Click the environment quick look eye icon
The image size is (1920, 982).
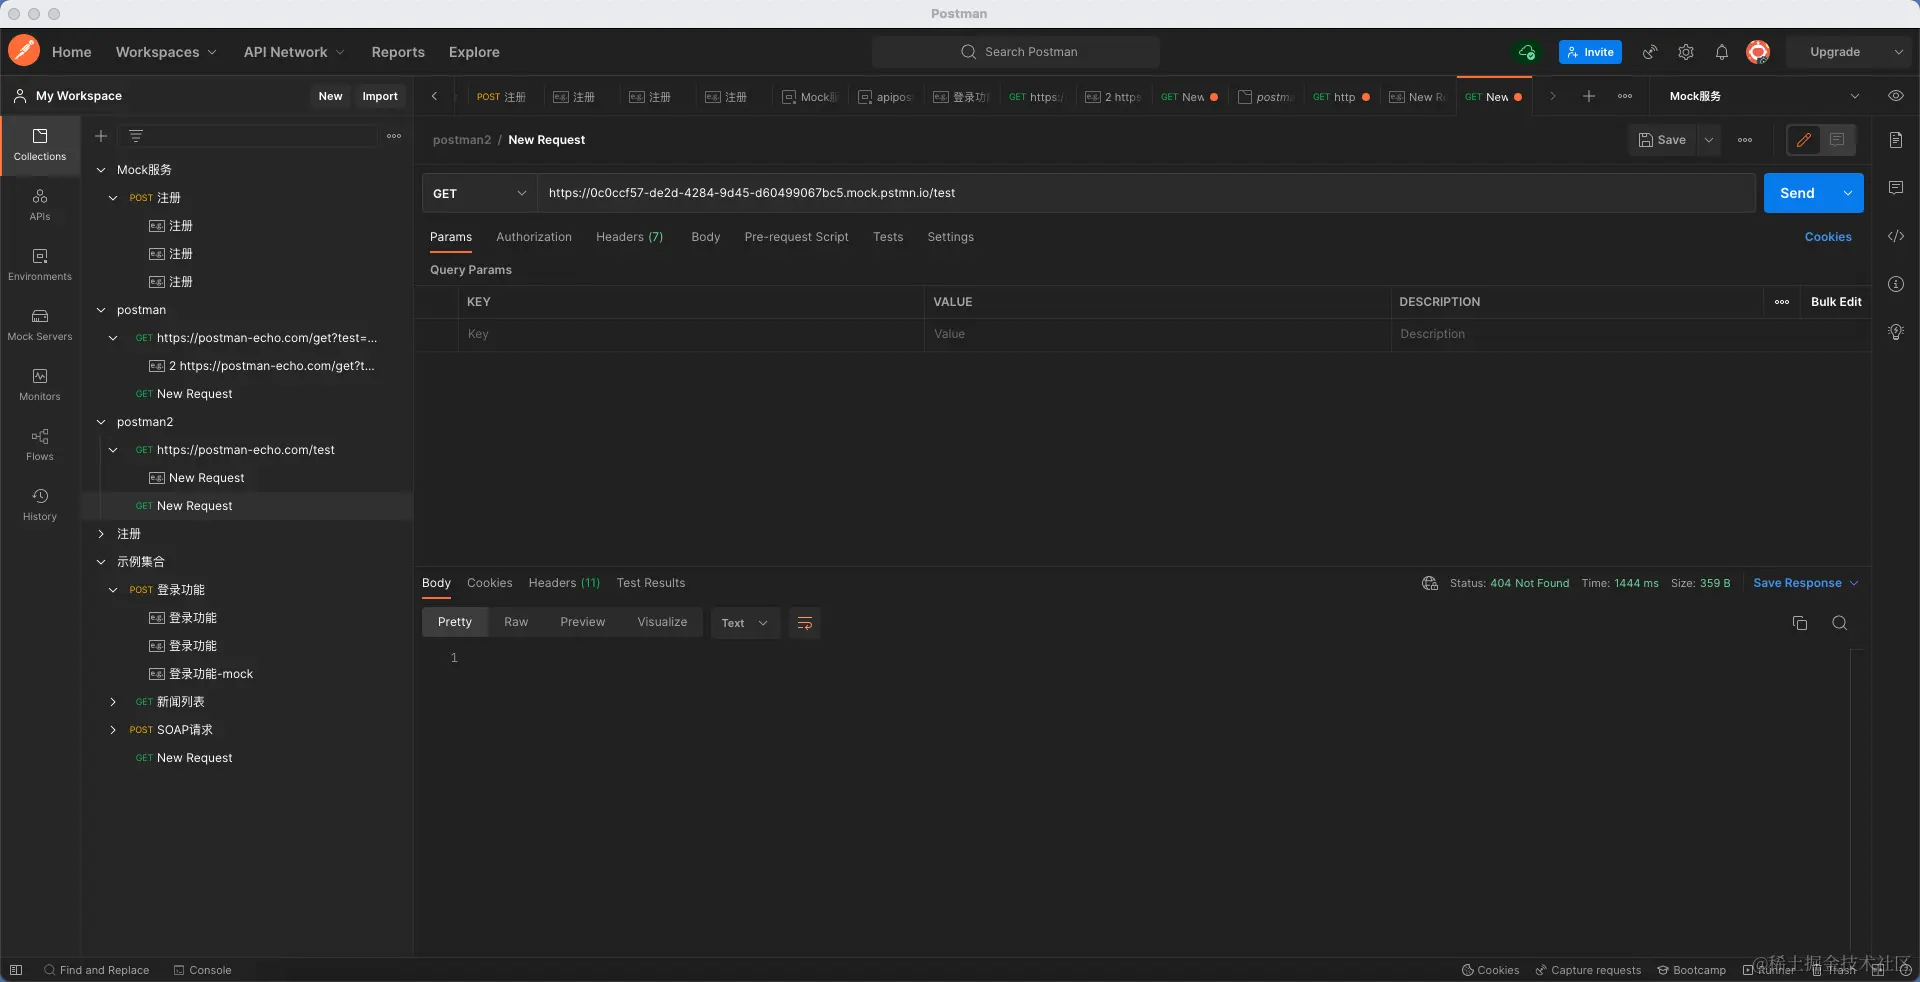pyautogui.click(x=1895, y=96)
